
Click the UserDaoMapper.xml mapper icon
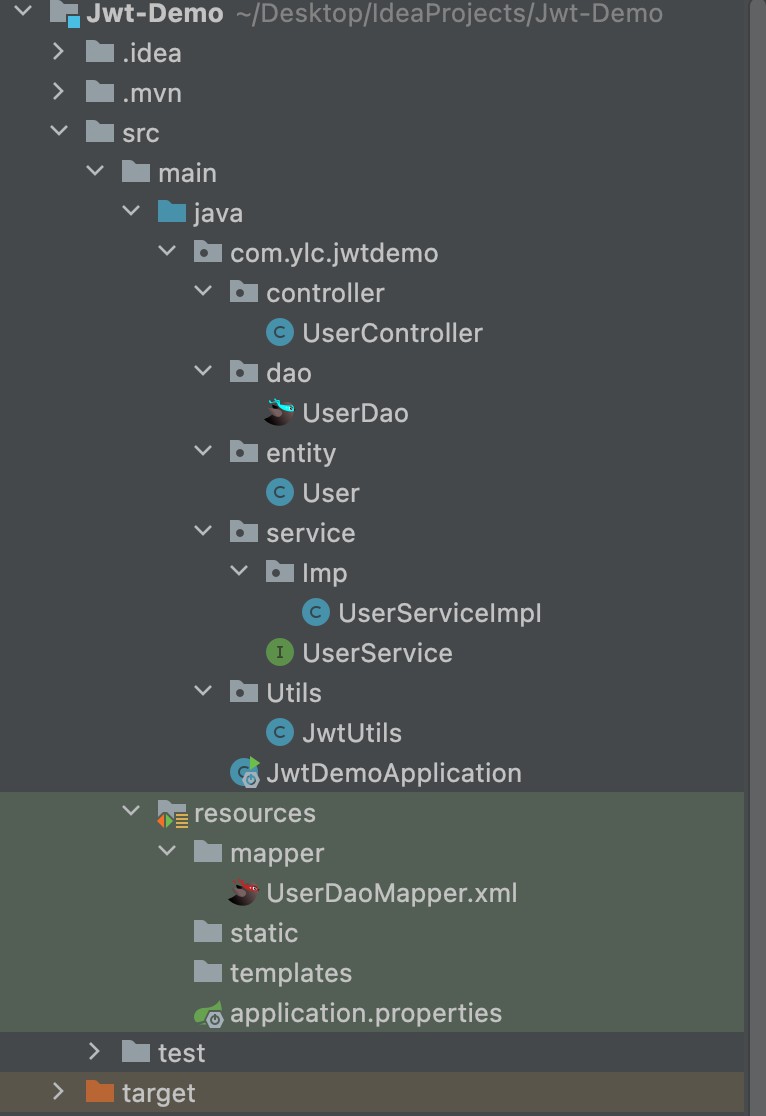[244, 893]
